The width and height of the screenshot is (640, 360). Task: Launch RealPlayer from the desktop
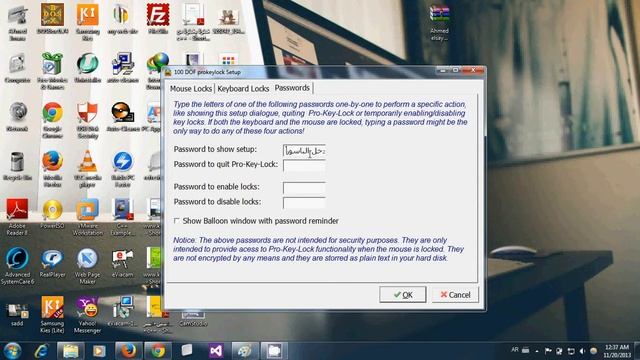coord(52,263)
